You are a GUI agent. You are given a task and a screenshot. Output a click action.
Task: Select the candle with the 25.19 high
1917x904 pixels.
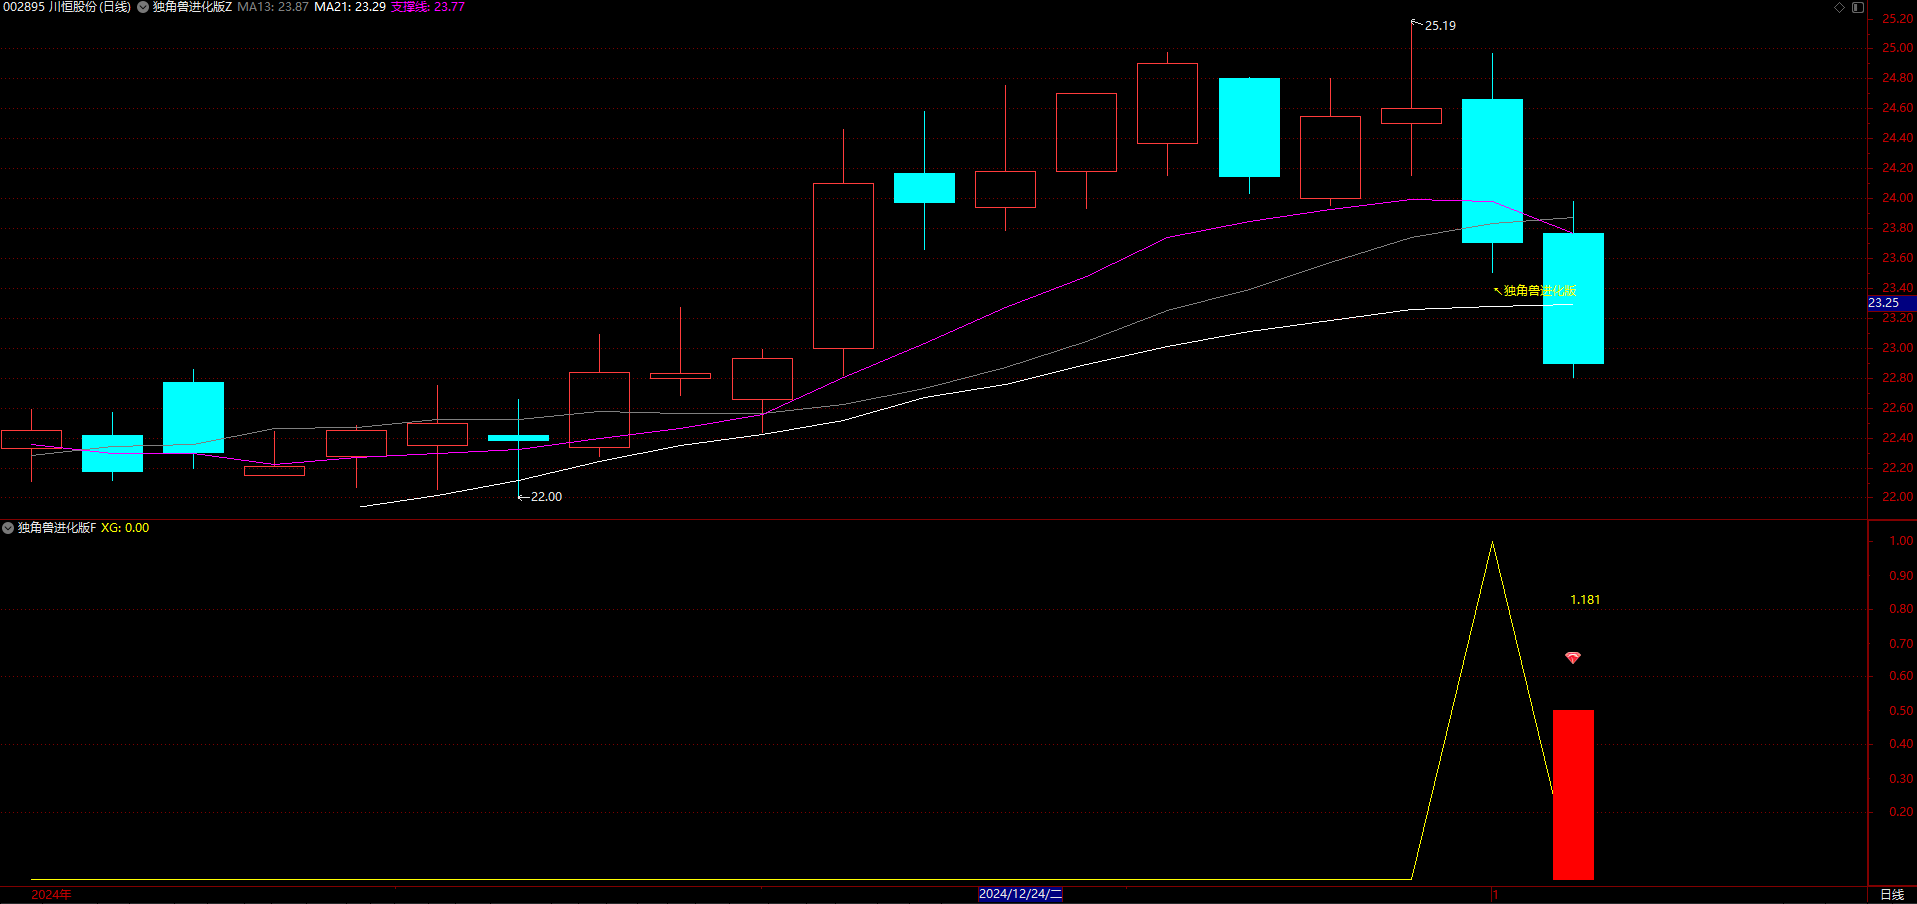tap(1411, 116)
